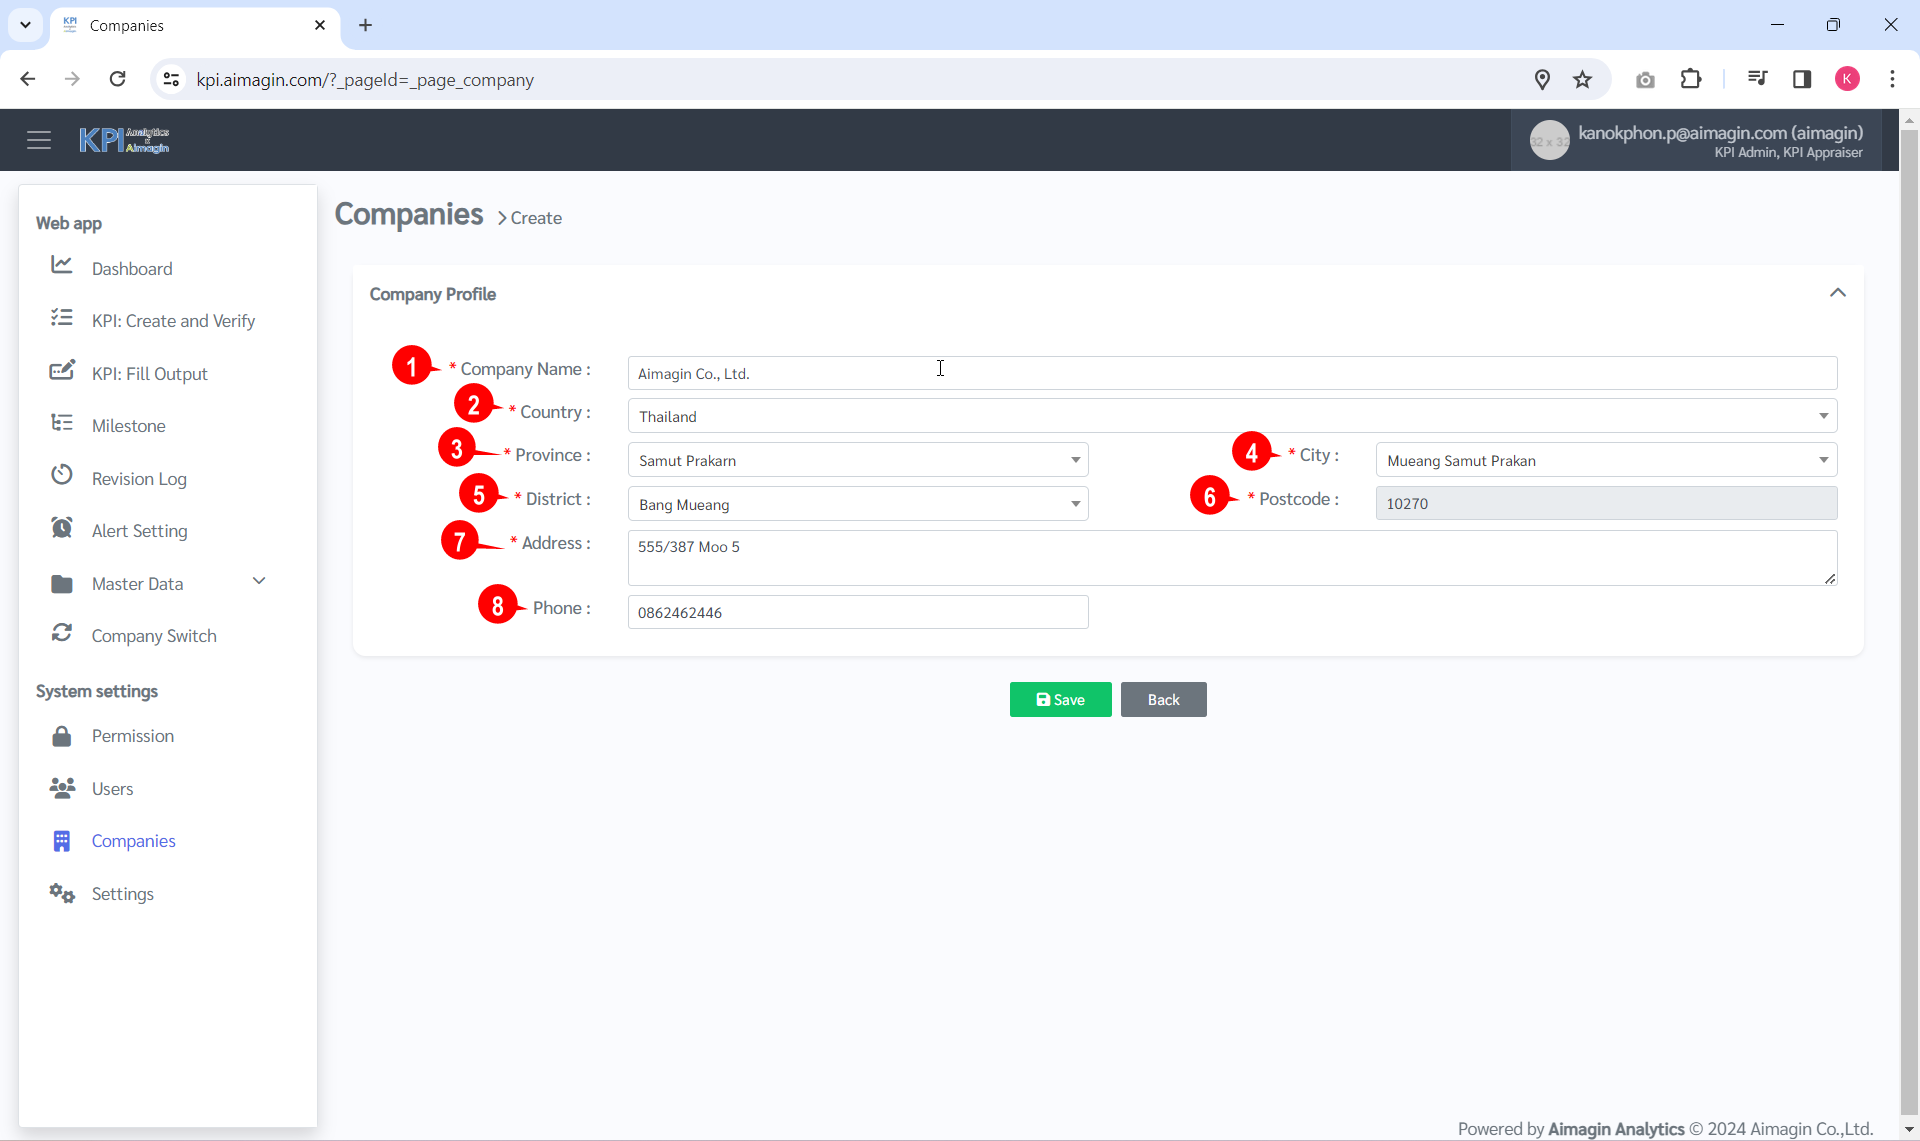
Task: Open the Country dropdown
Action: coord(1232,416)
